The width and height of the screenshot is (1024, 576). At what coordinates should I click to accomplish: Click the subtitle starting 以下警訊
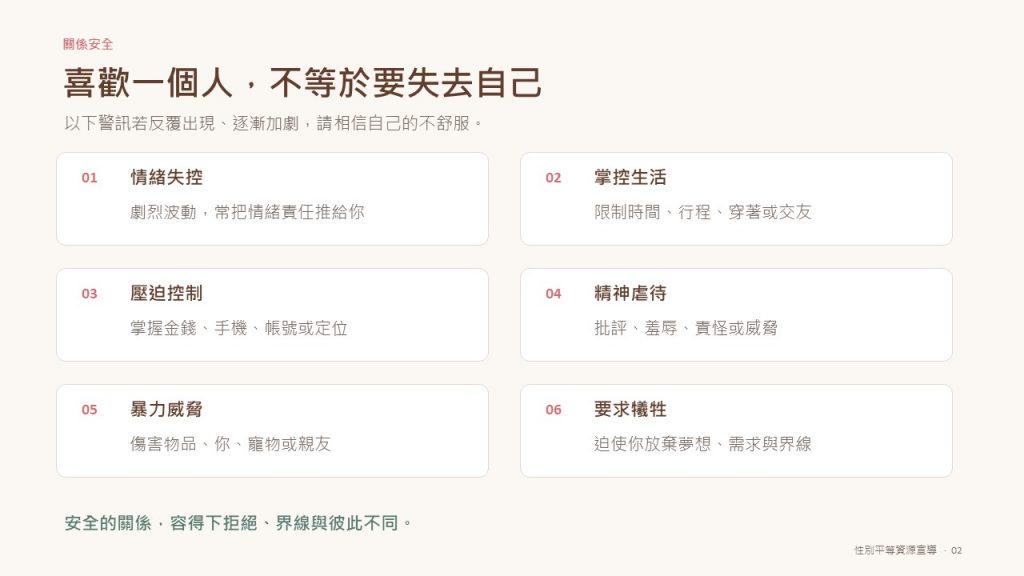273,123
